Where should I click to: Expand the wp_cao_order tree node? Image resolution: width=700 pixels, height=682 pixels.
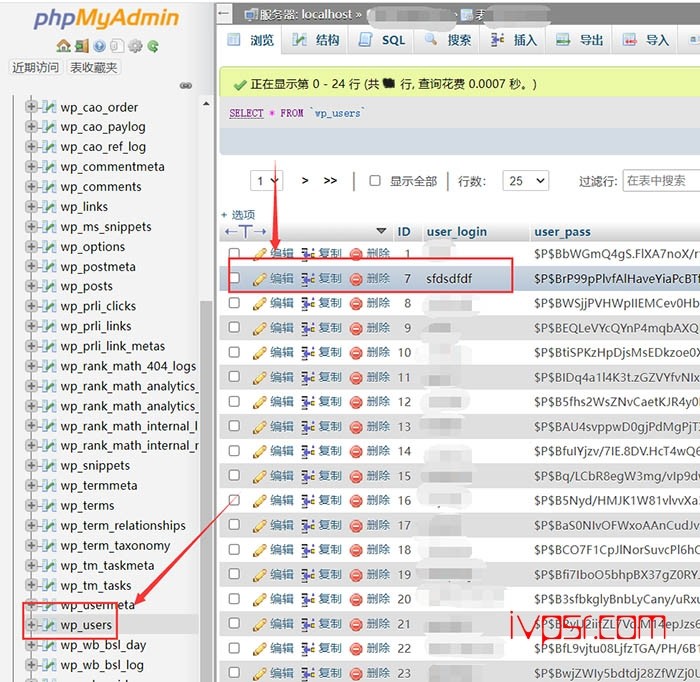tap(31, 107)
